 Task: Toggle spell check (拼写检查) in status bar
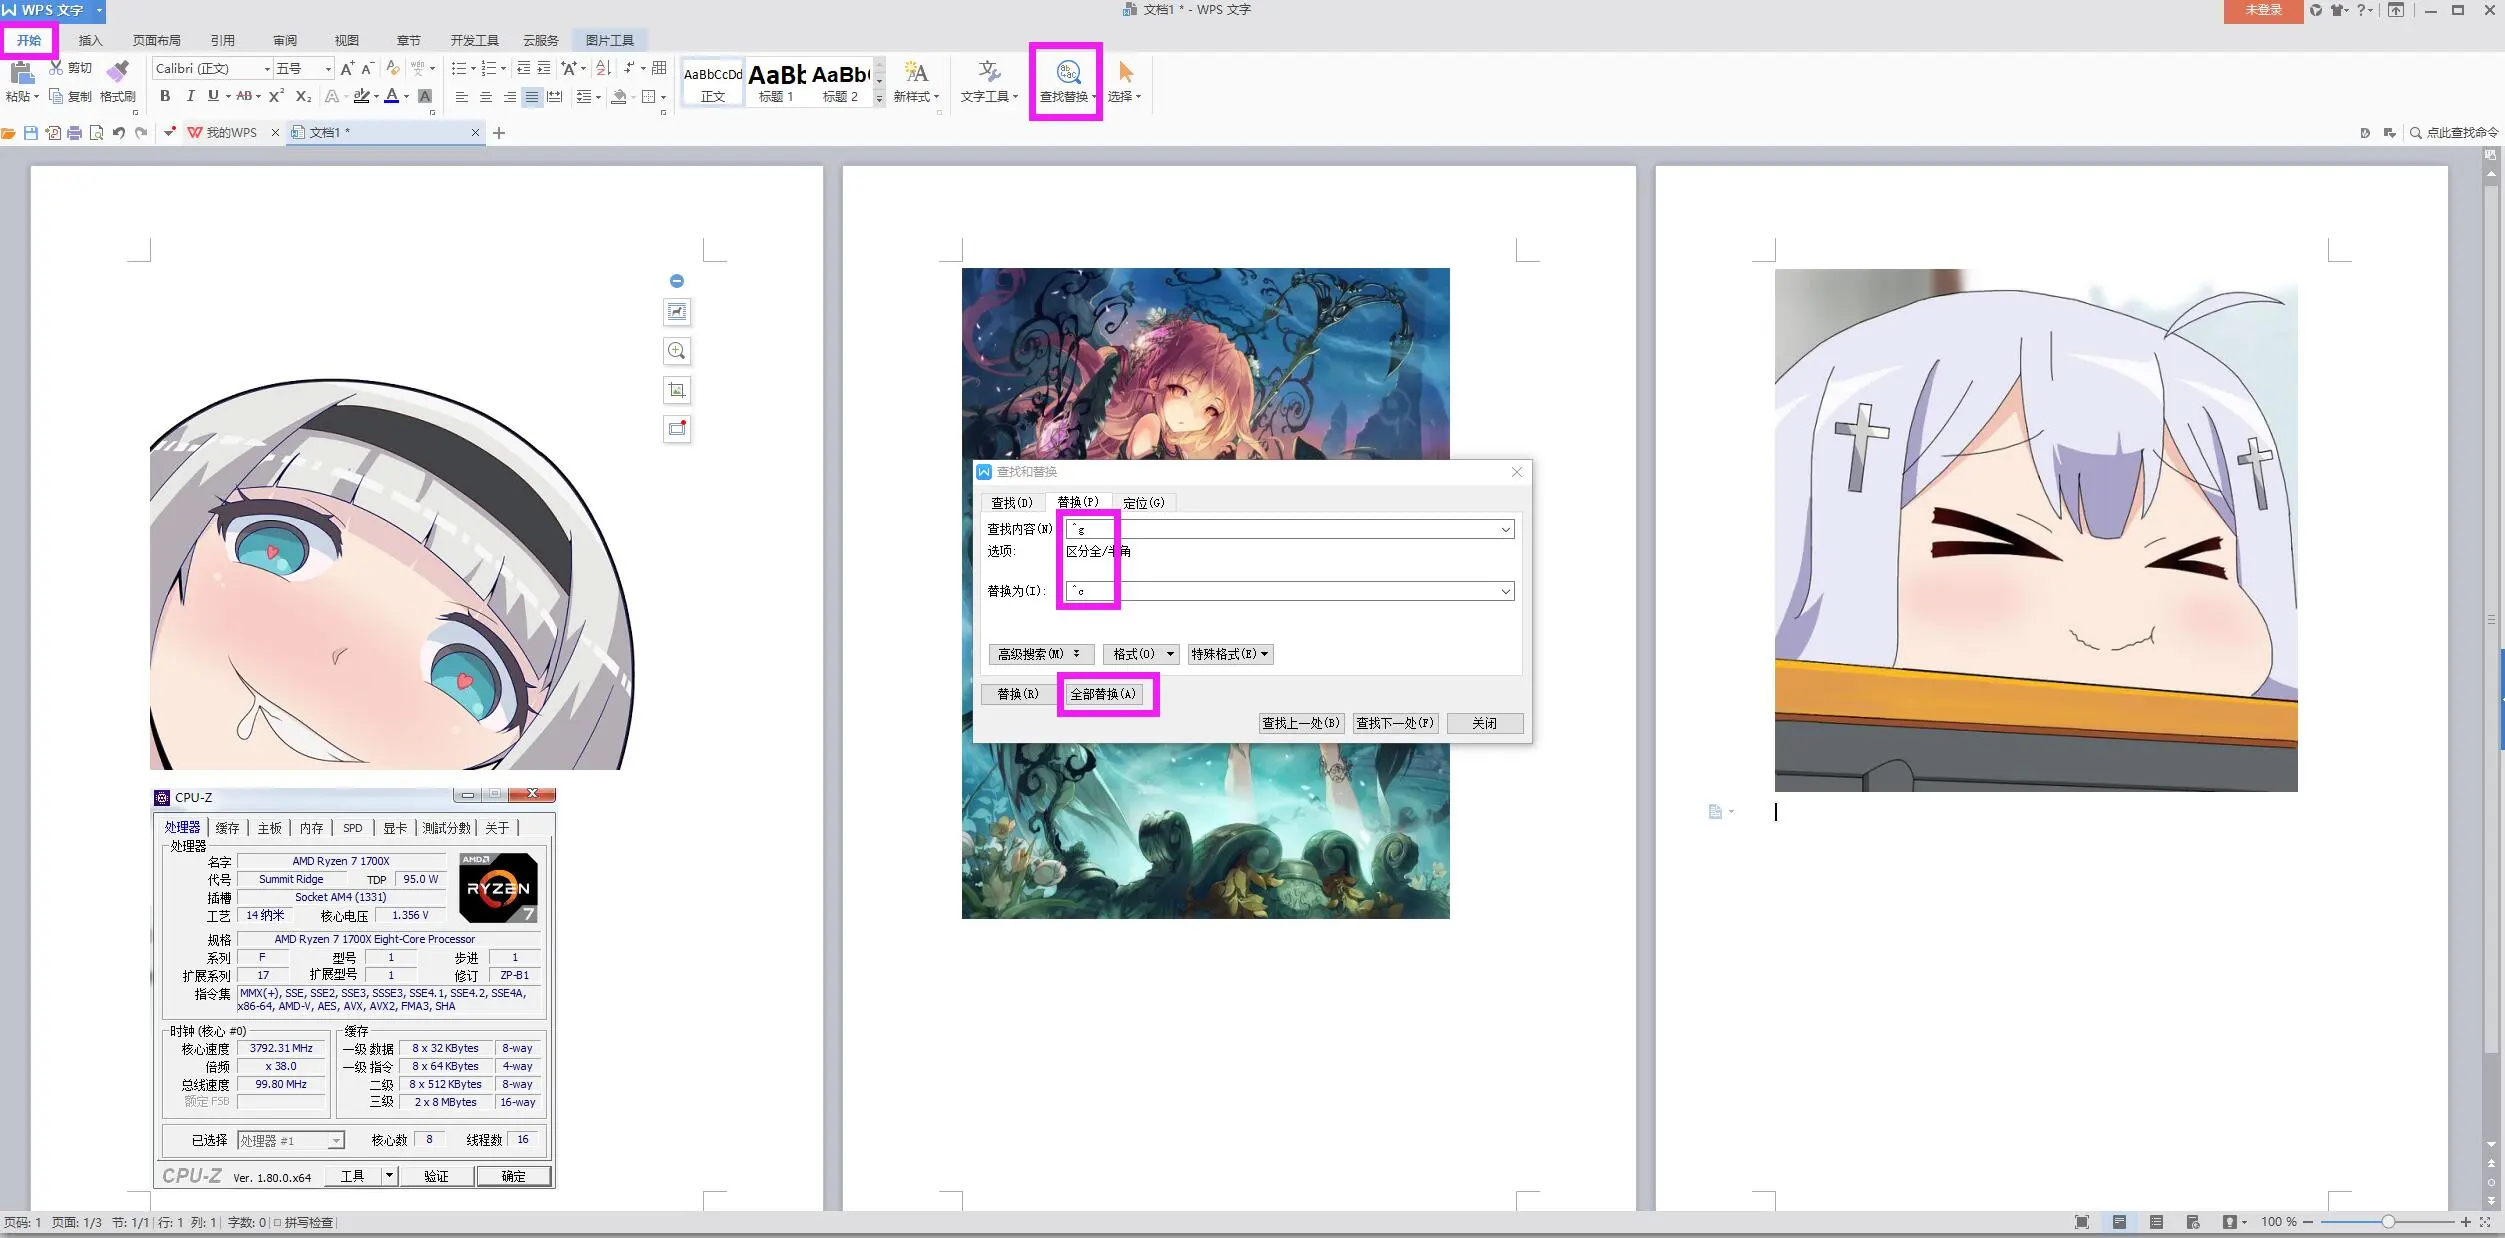[304, 1222]
